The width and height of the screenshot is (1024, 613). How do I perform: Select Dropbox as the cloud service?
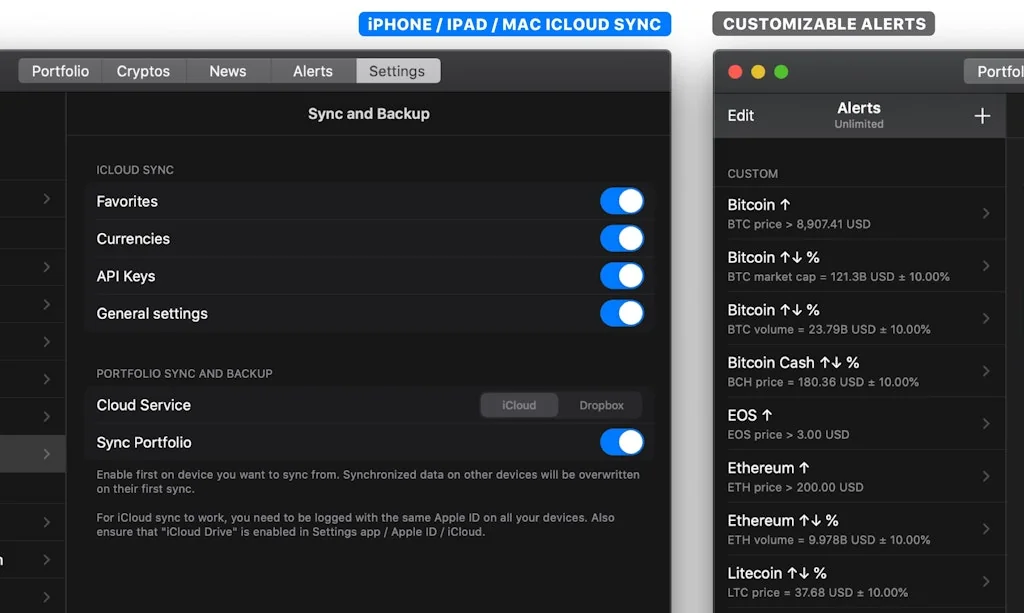600,405
